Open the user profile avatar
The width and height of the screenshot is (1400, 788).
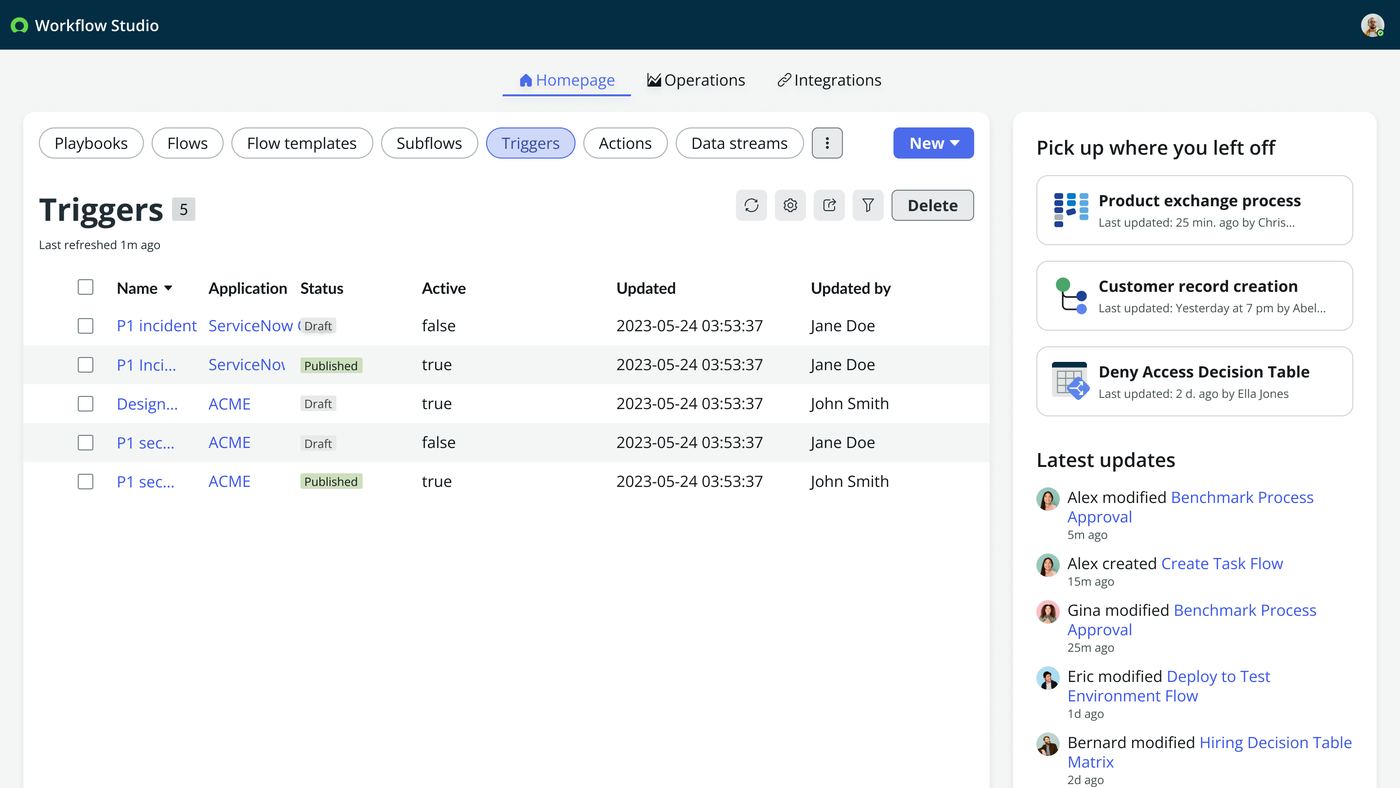1372,25
